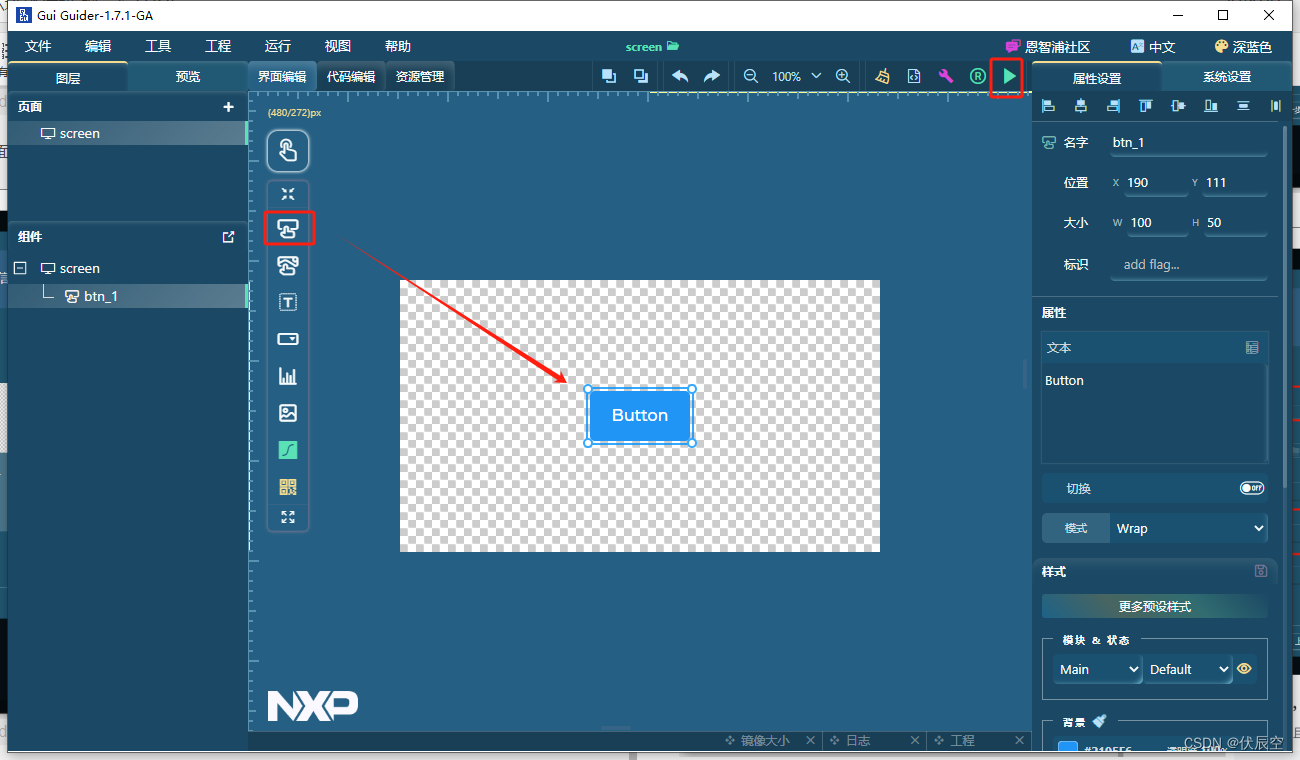1300x760 pixels.
Task: Collapse the screen node in component tree
Action: click(20, 268)
